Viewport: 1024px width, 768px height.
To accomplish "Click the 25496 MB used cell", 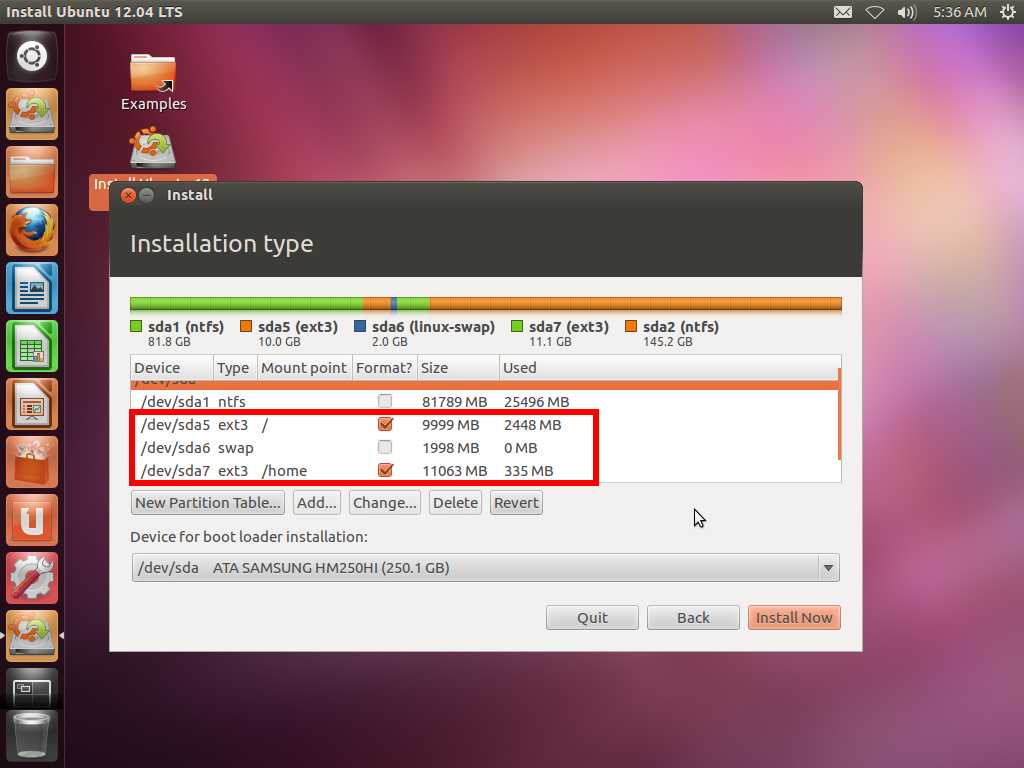I will click(536, 402).
